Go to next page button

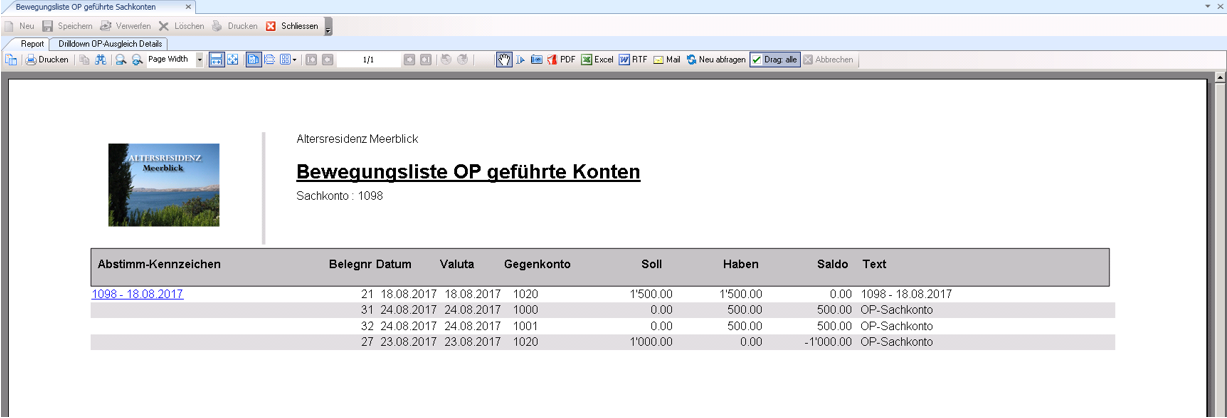409,60
